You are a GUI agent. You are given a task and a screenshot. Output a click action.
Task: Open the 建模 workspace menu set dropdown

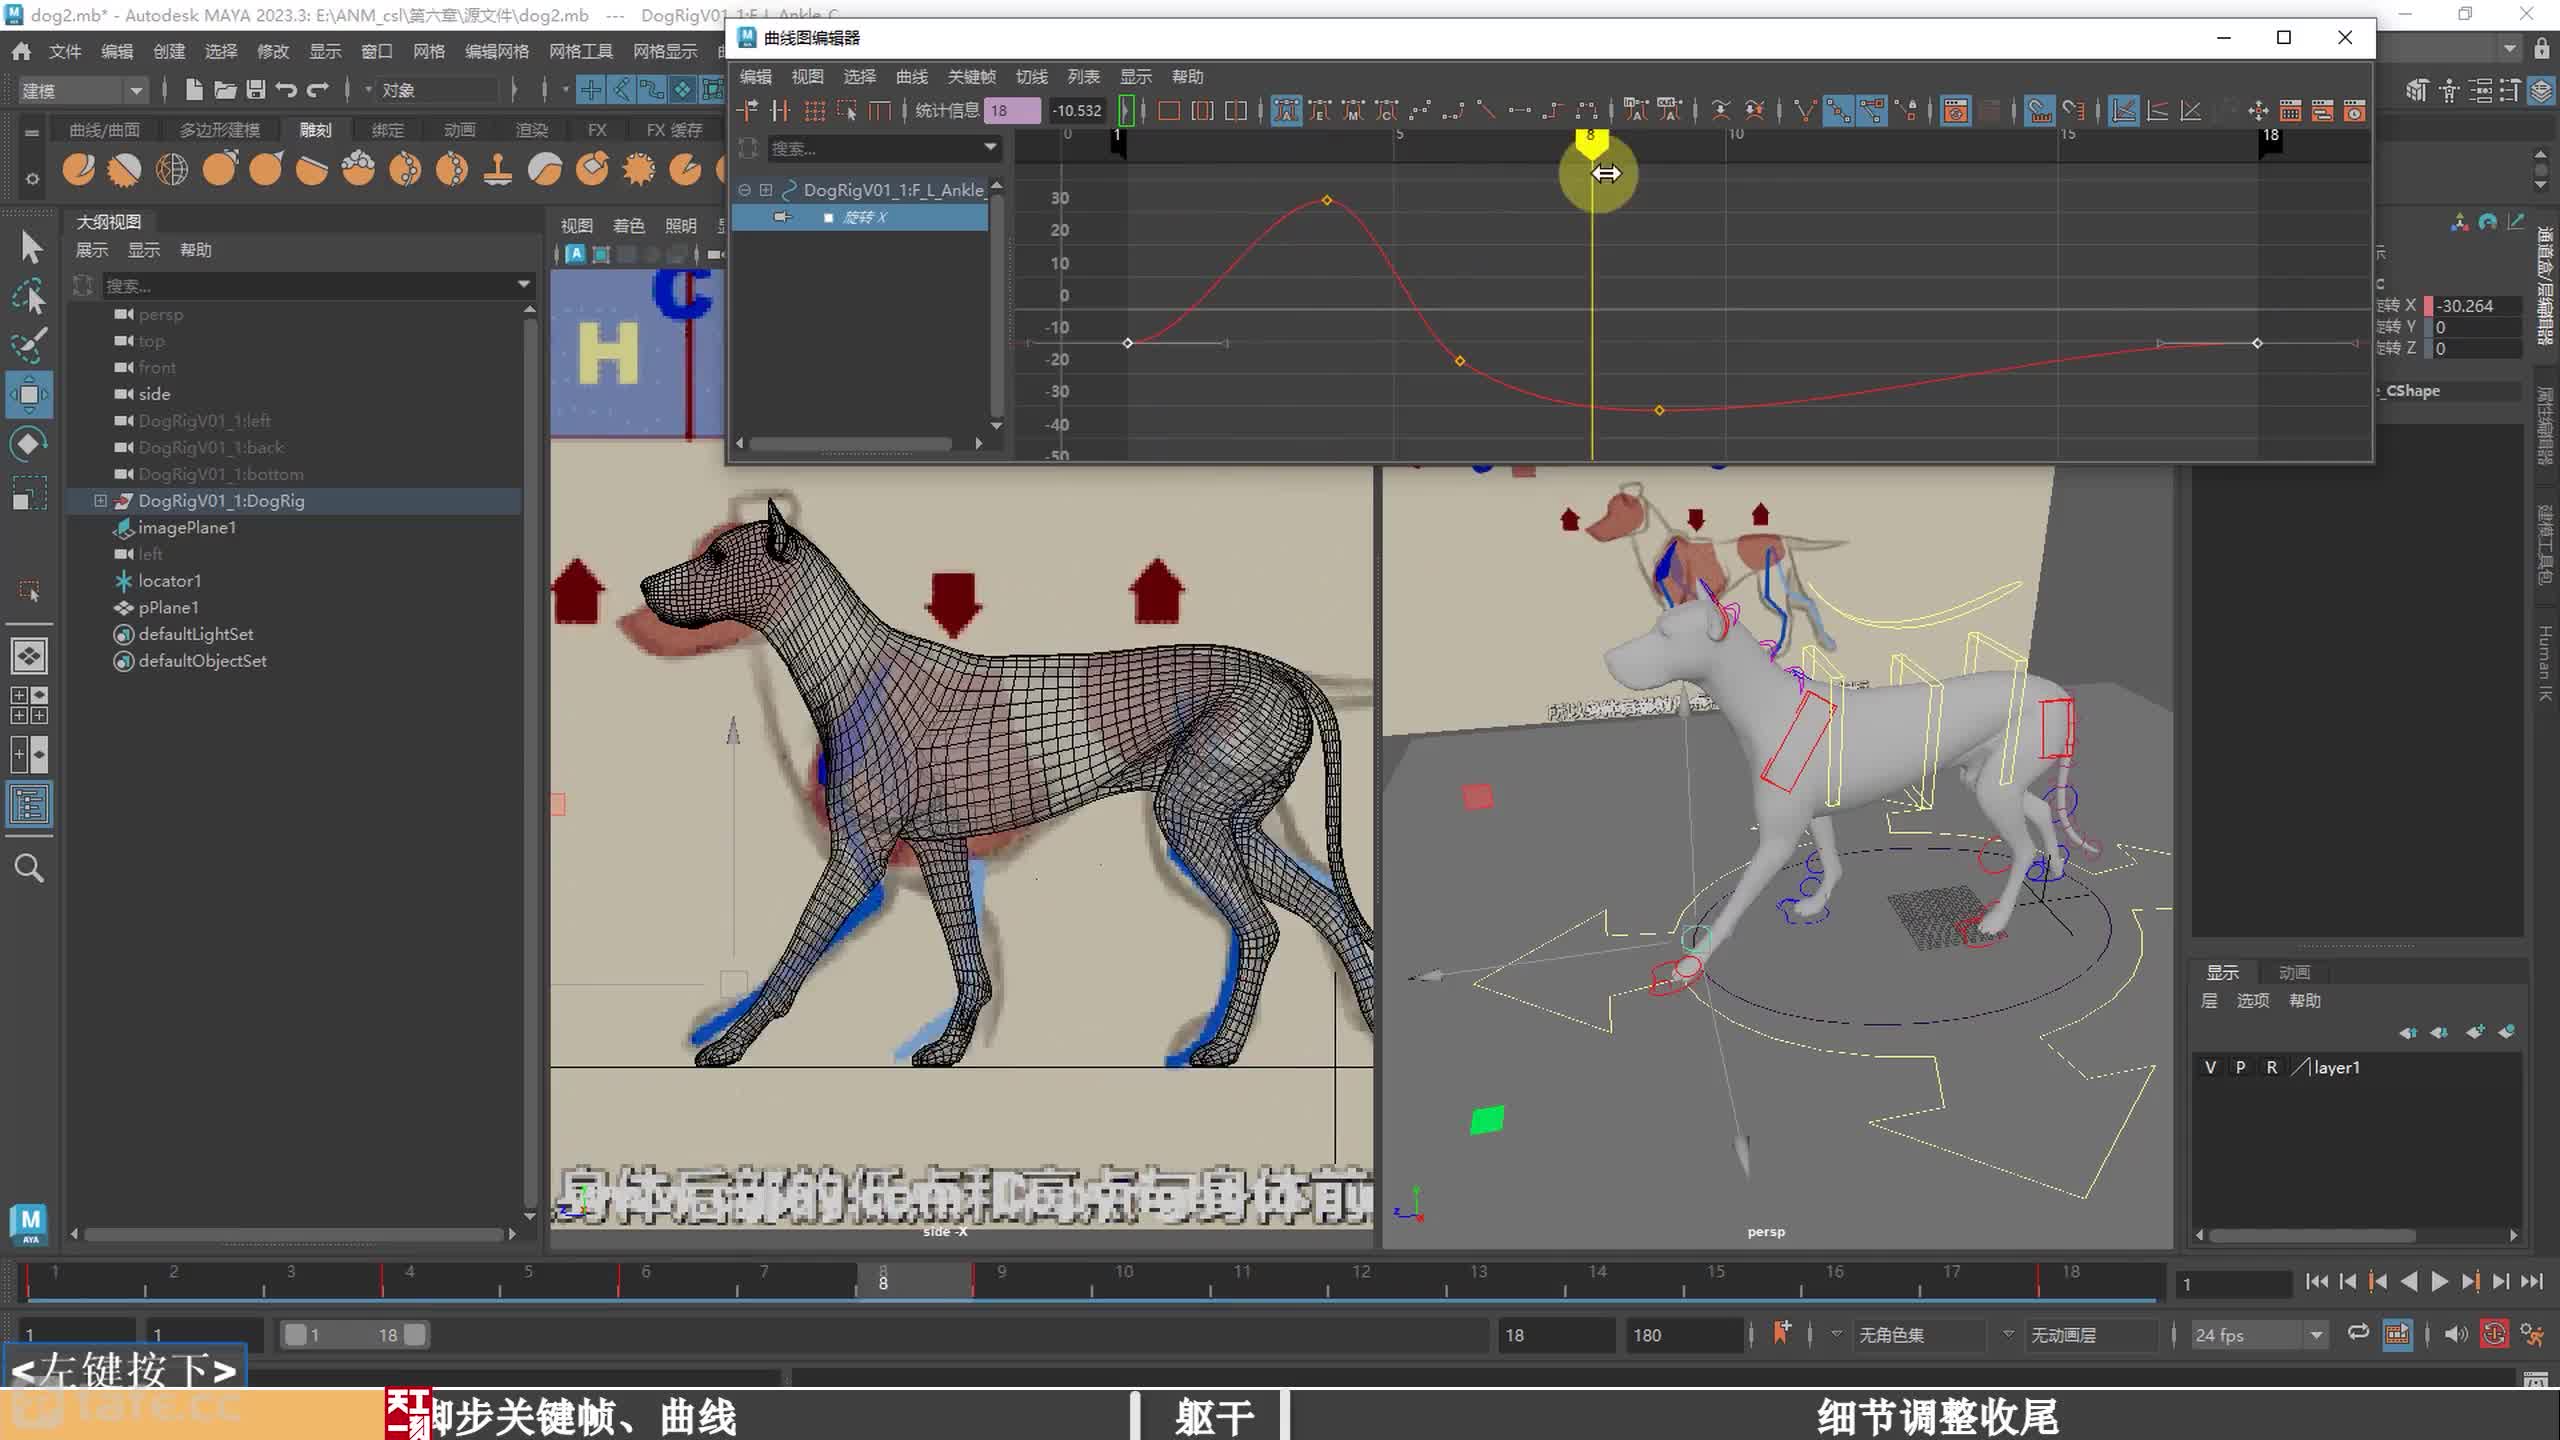82,90
